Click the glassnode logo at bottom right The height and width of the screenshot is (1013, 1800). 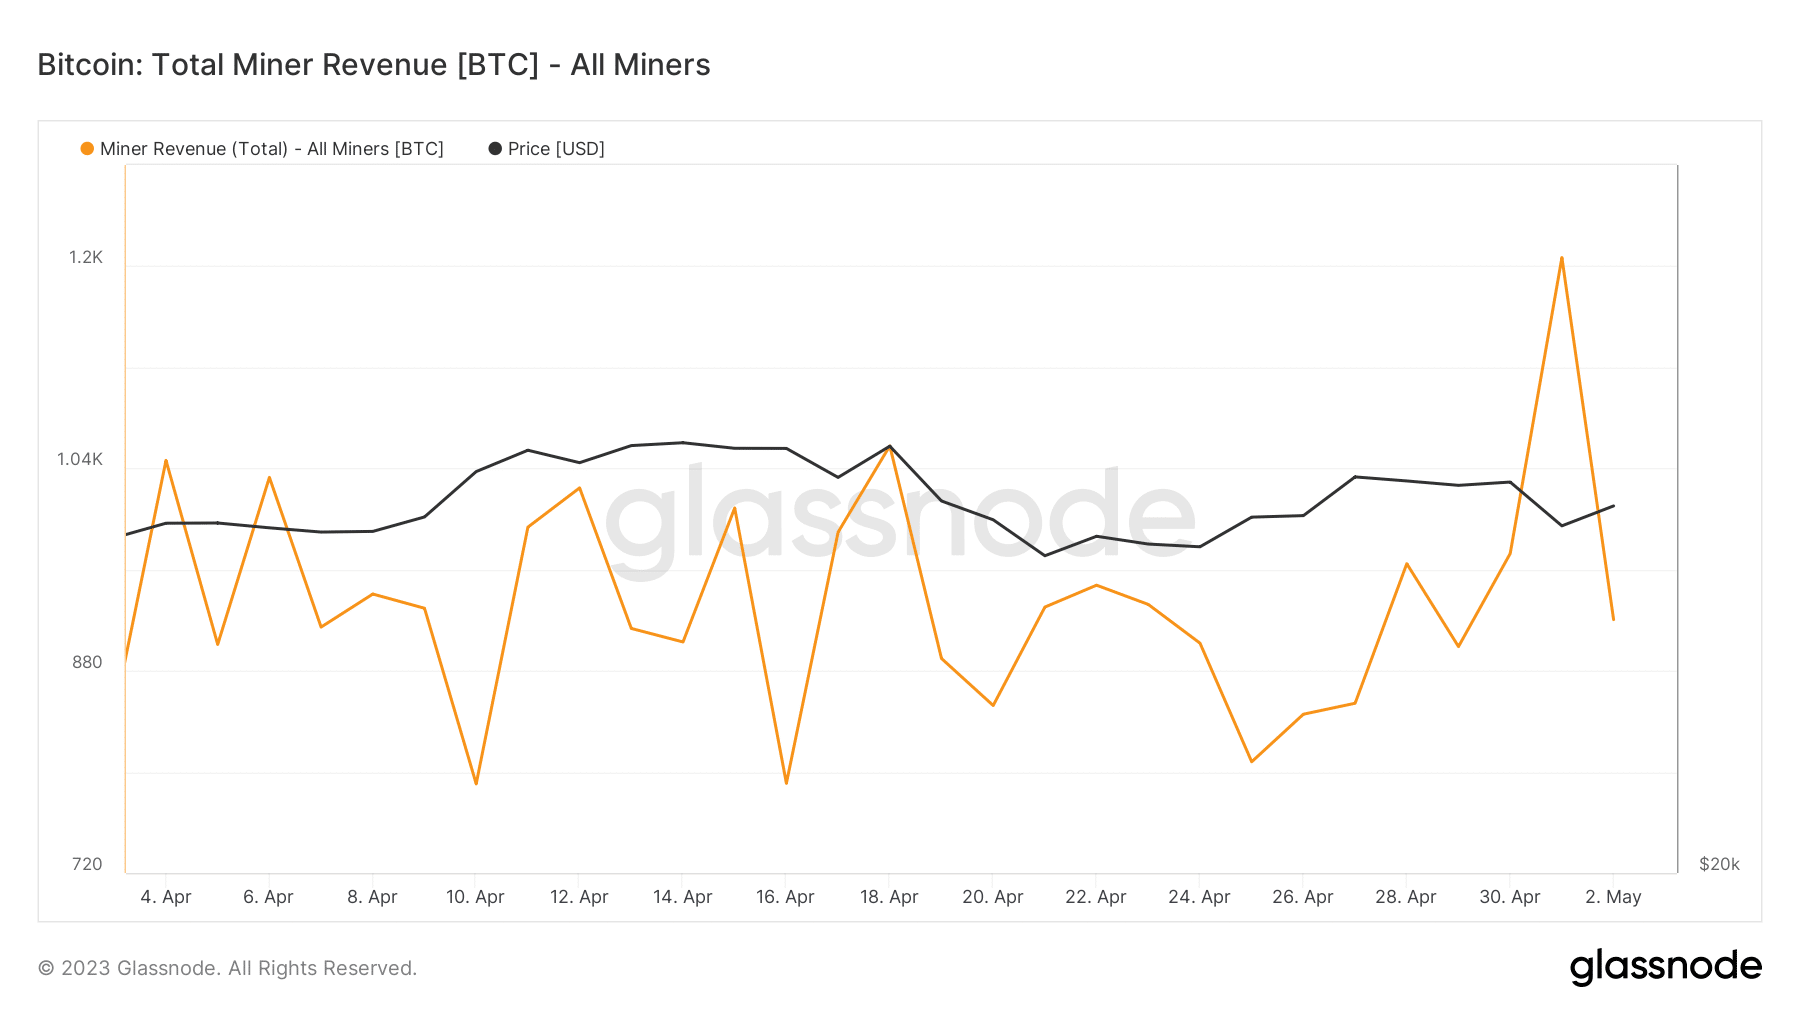pos(1665,967)
